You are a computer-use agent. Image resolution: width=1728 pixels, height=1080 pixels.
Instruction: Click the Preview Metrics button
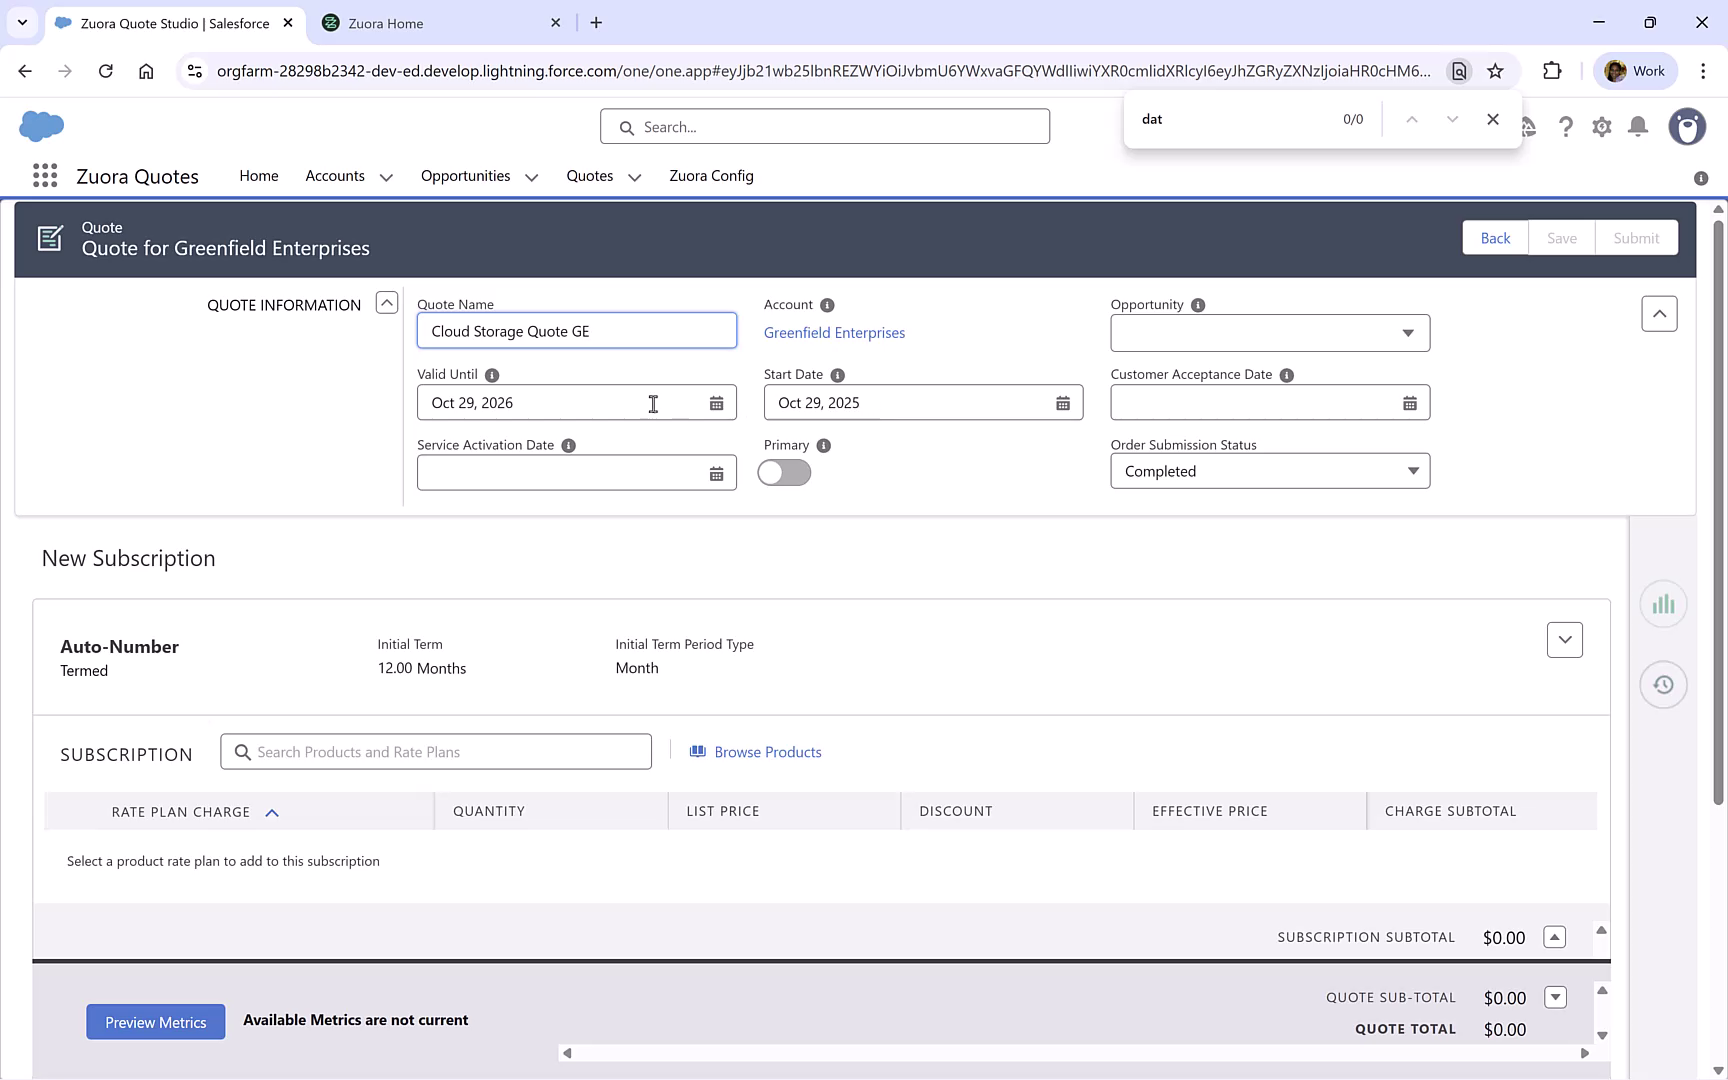point(155,1021)
